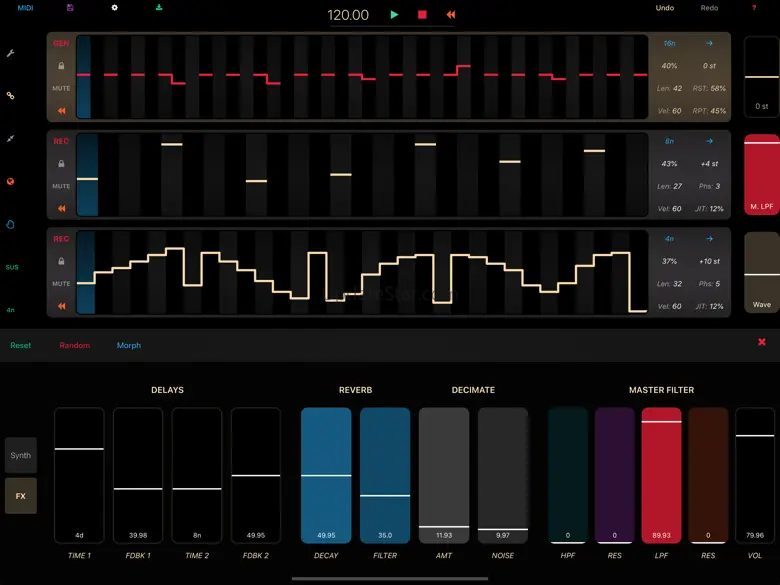Toggle MUTE on the GEN track

coord(61,88)
